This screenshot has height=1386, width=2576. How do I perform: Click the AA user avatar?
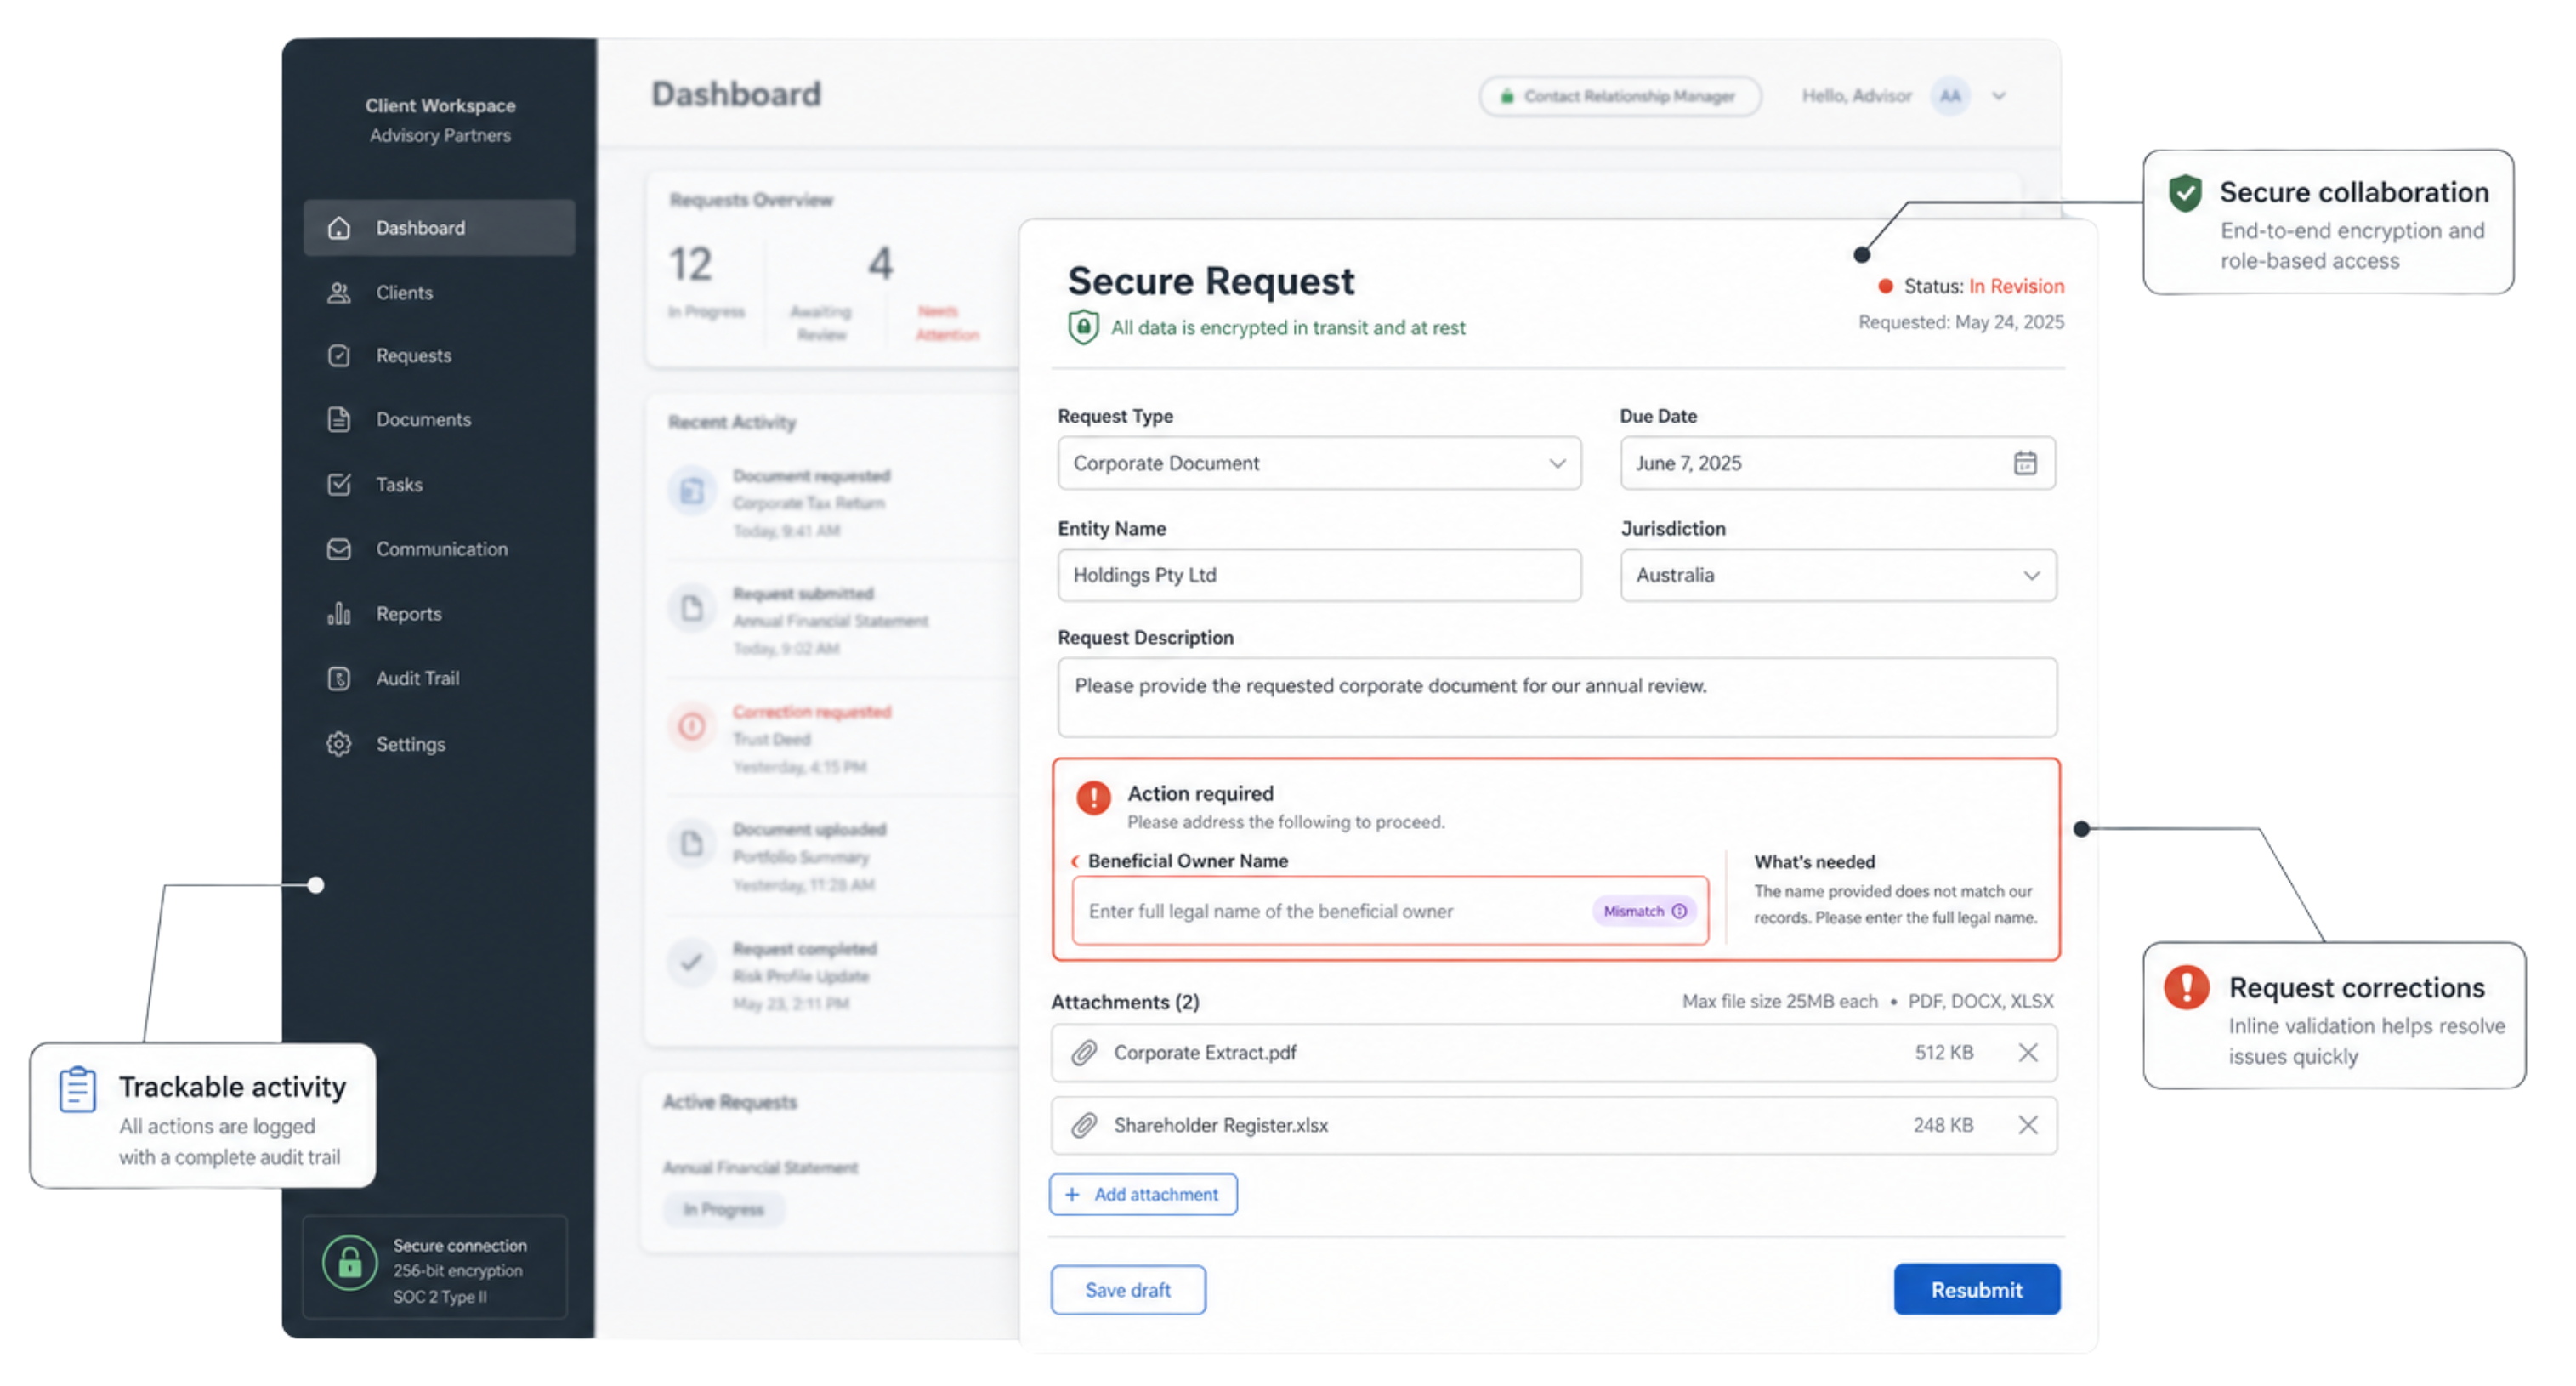[1950, 96]
